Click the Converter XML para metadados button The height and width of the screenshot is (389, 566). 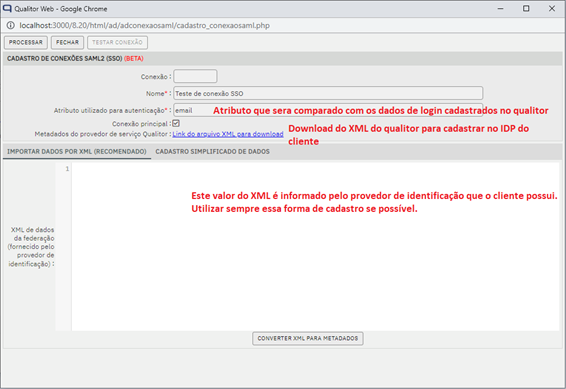[308, 338]
